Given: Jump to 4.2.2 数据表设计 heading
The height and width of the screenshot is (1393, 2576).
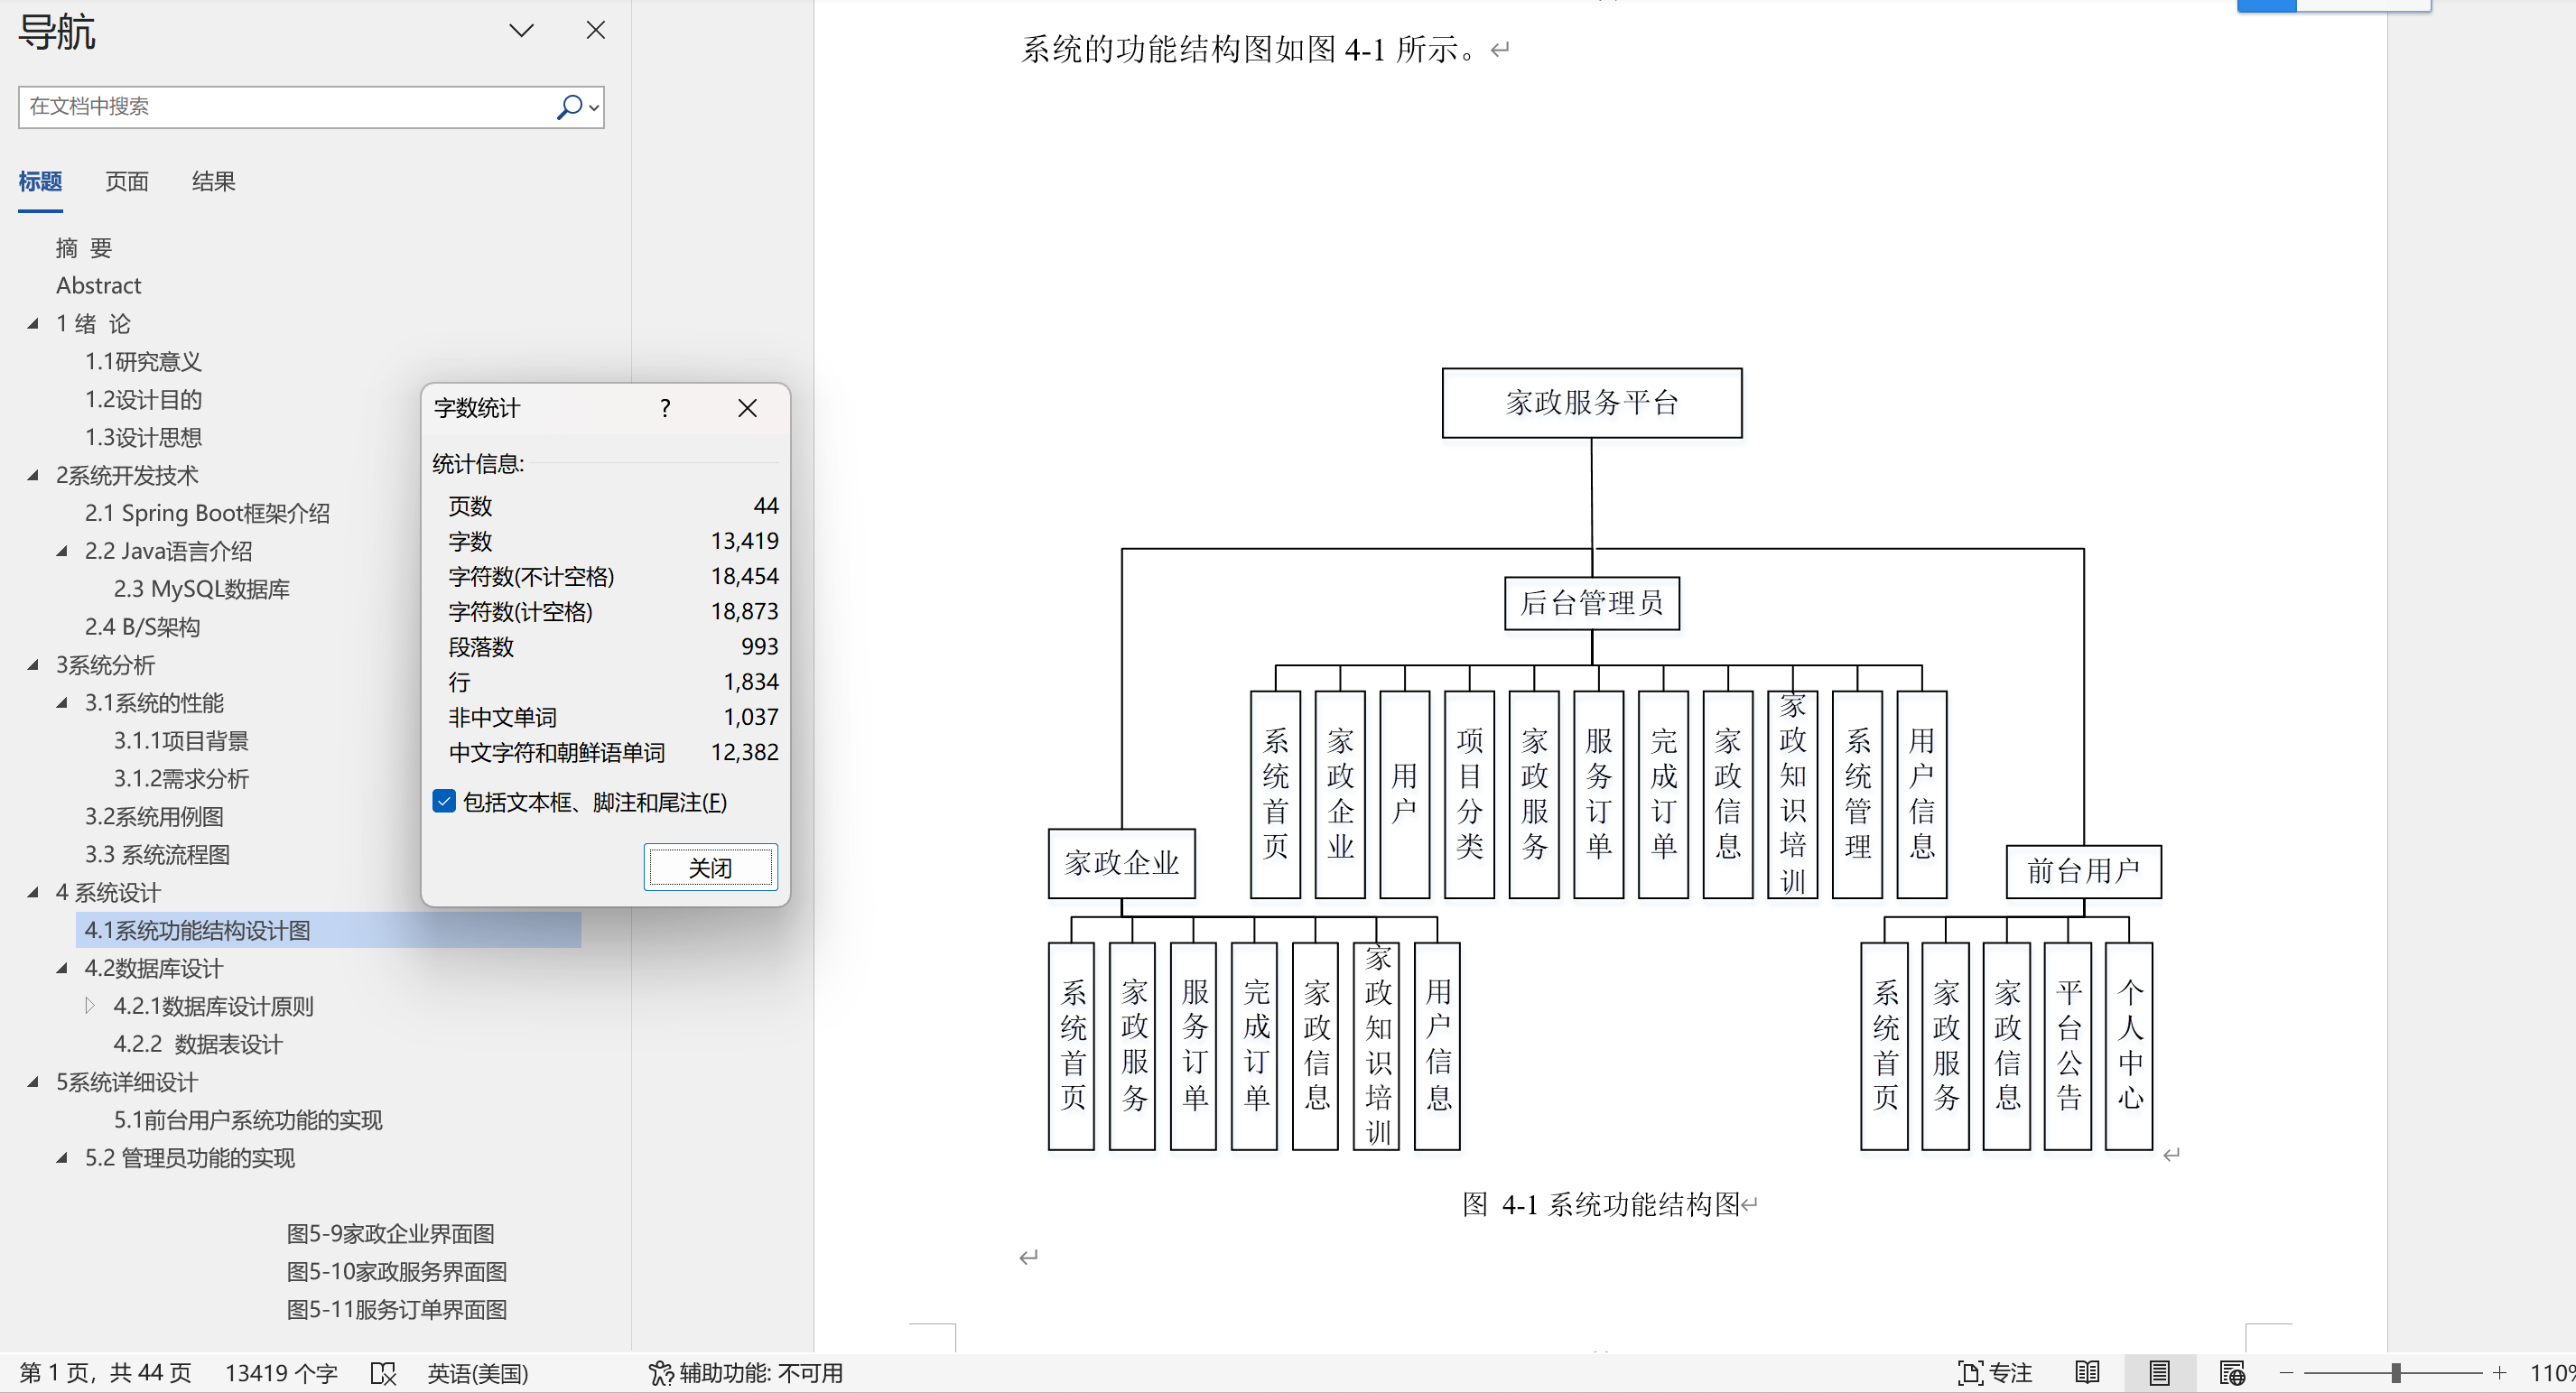Looking at the screenshot, I should [198, 1044].
